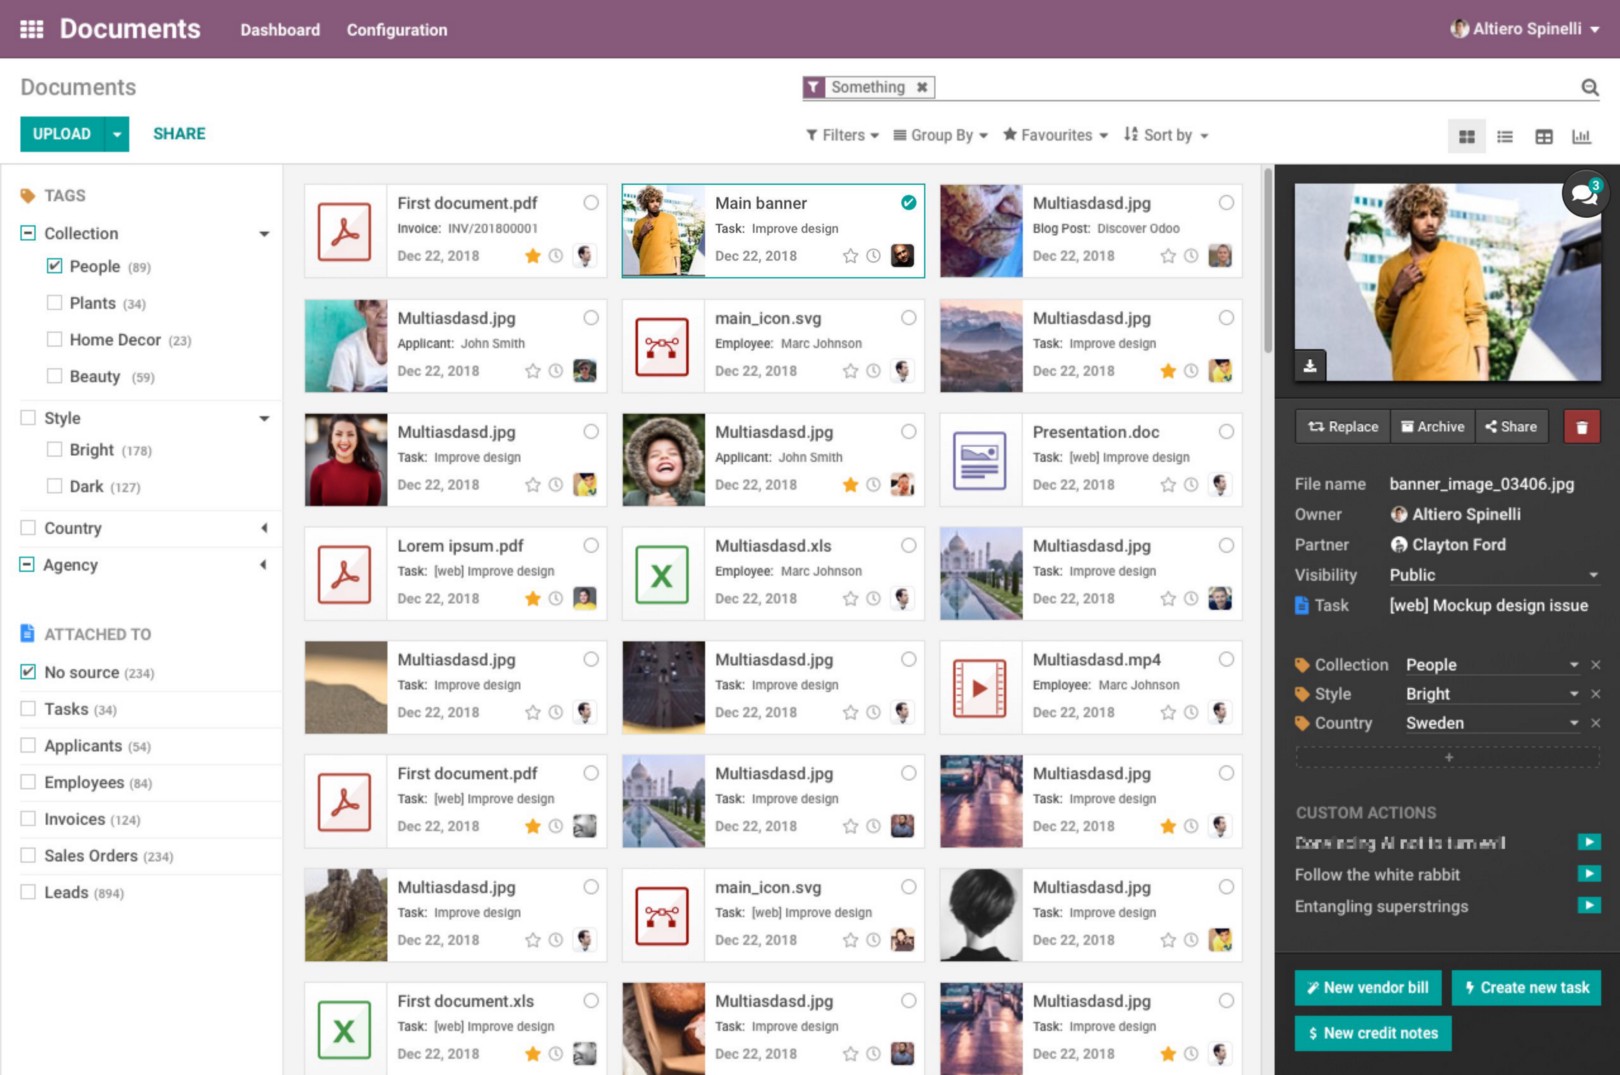The image size is (1620, 1075).
Task: Run the Follow the white rabbit action
Action: [1588, 874]
